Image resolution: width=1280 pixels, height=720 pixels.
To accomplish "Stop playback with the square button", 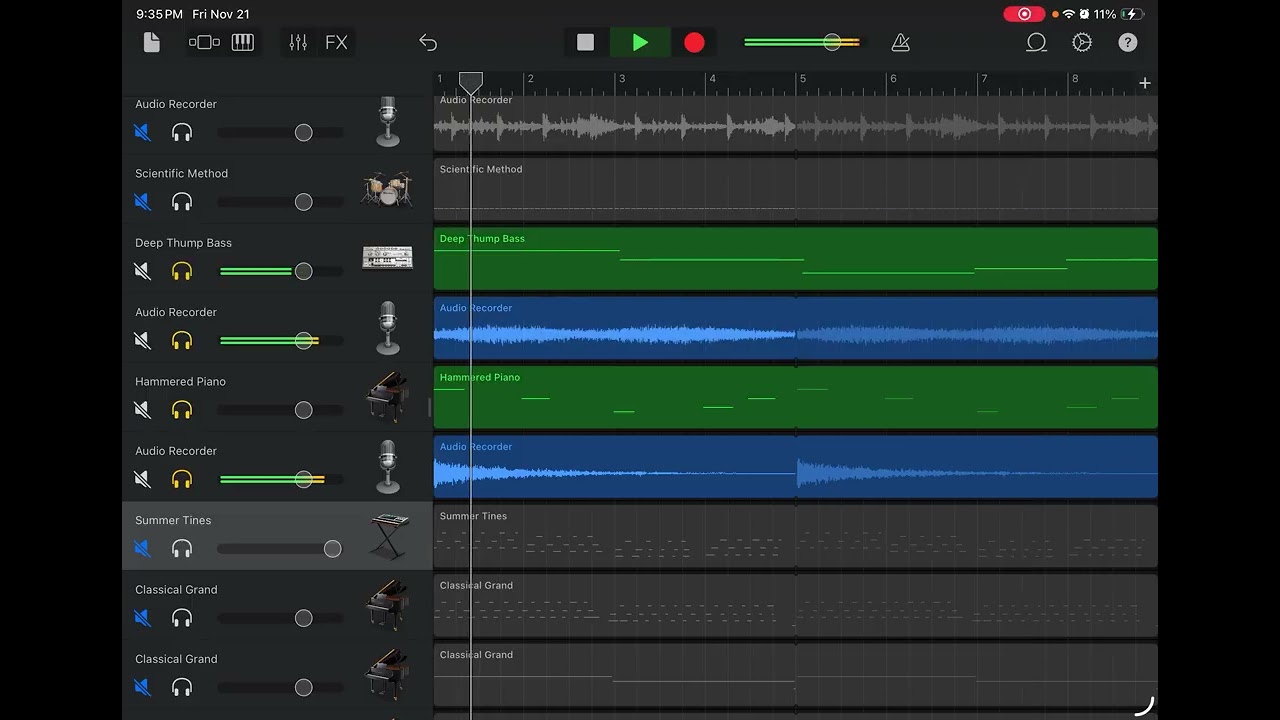I will (586, 42).
